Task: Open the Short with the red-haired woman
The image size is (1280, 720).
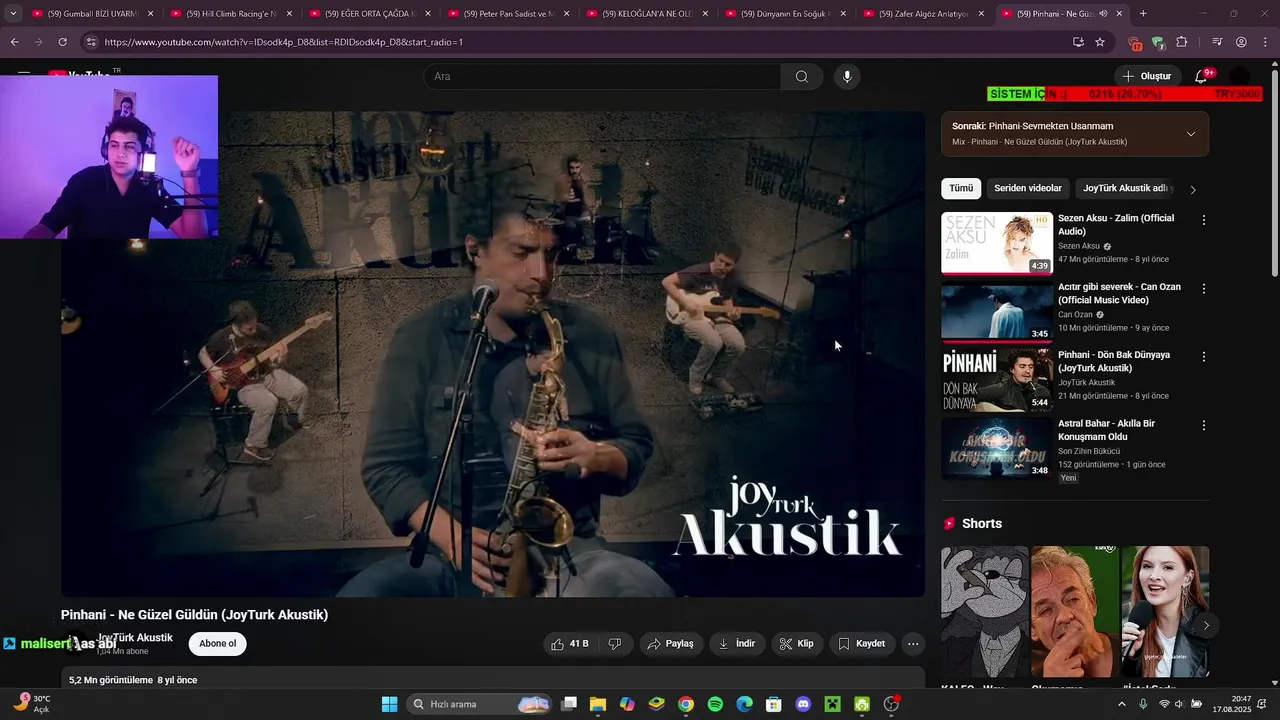Action: [1165, 611]
